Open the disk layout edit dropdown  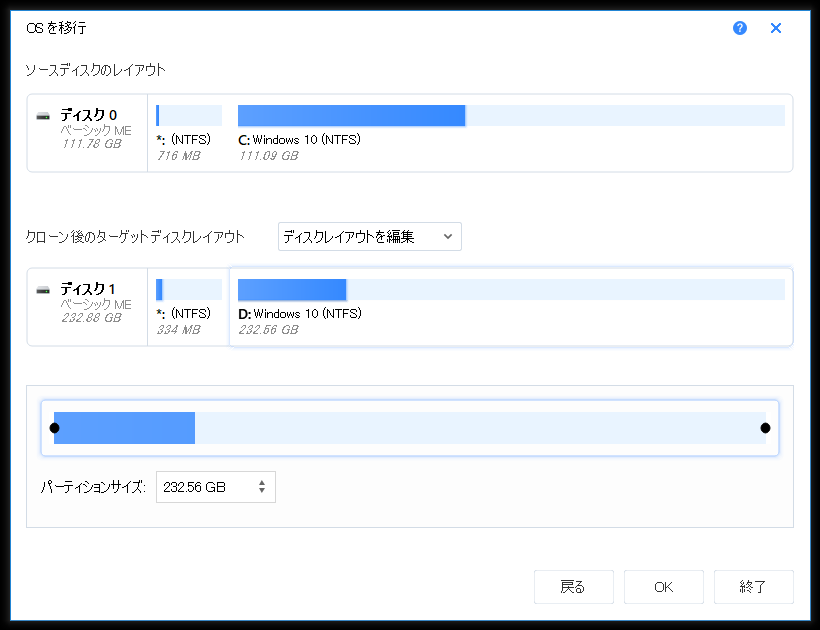coord(369,237)
